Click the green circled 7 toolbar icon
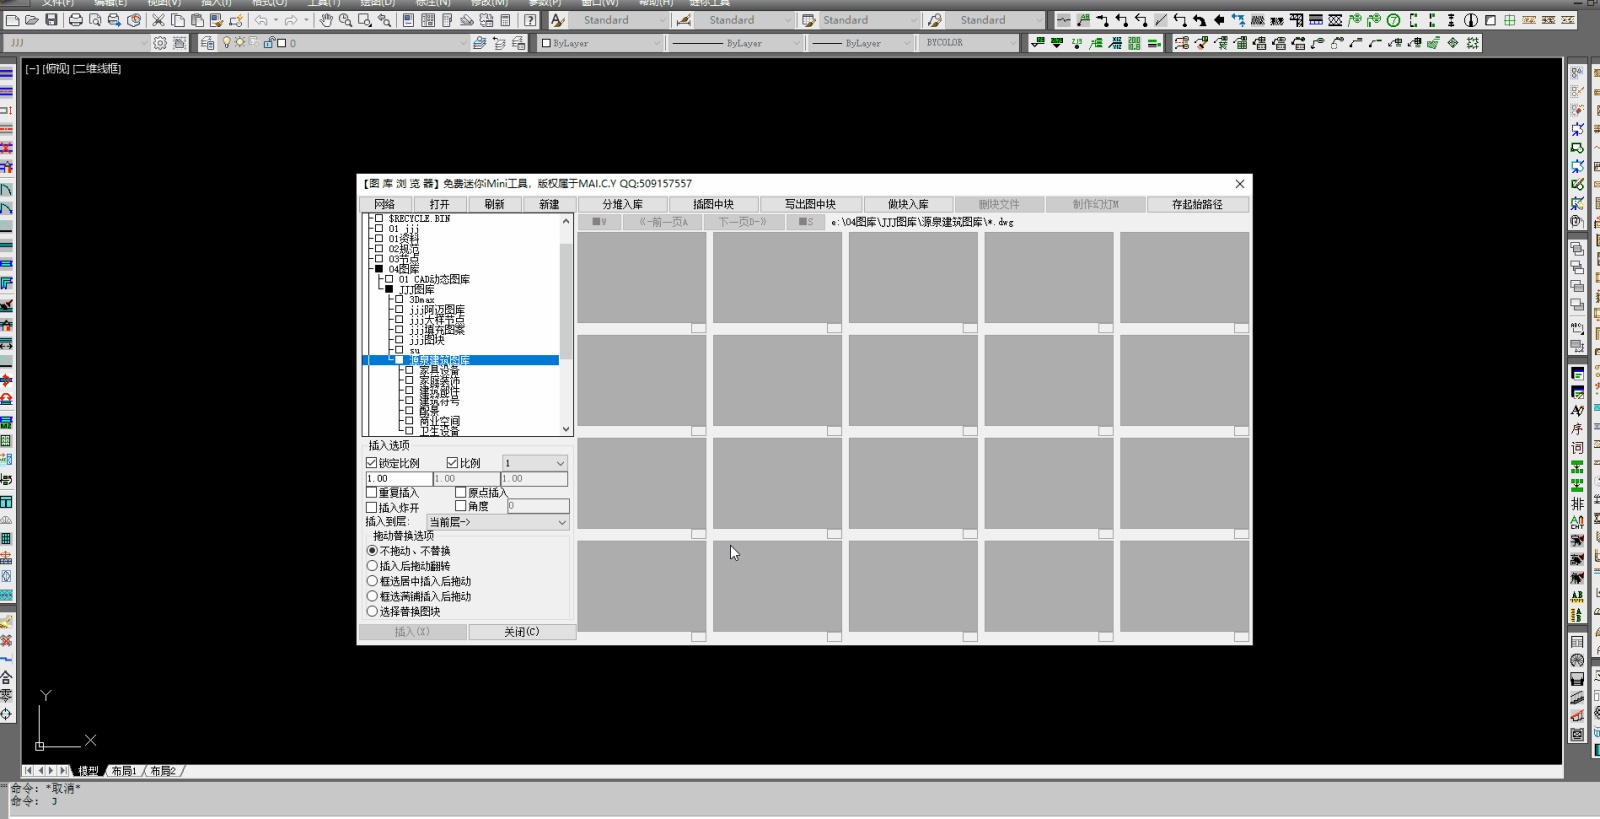The image size is (1600, 819). (x=1393, y=20)
